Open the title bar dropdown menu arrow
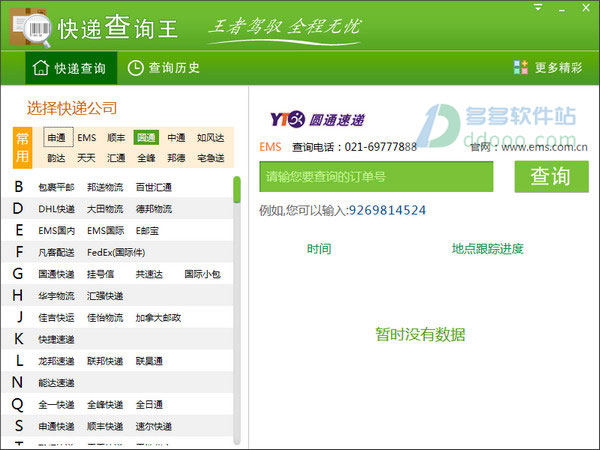 [x=538, y=8]
